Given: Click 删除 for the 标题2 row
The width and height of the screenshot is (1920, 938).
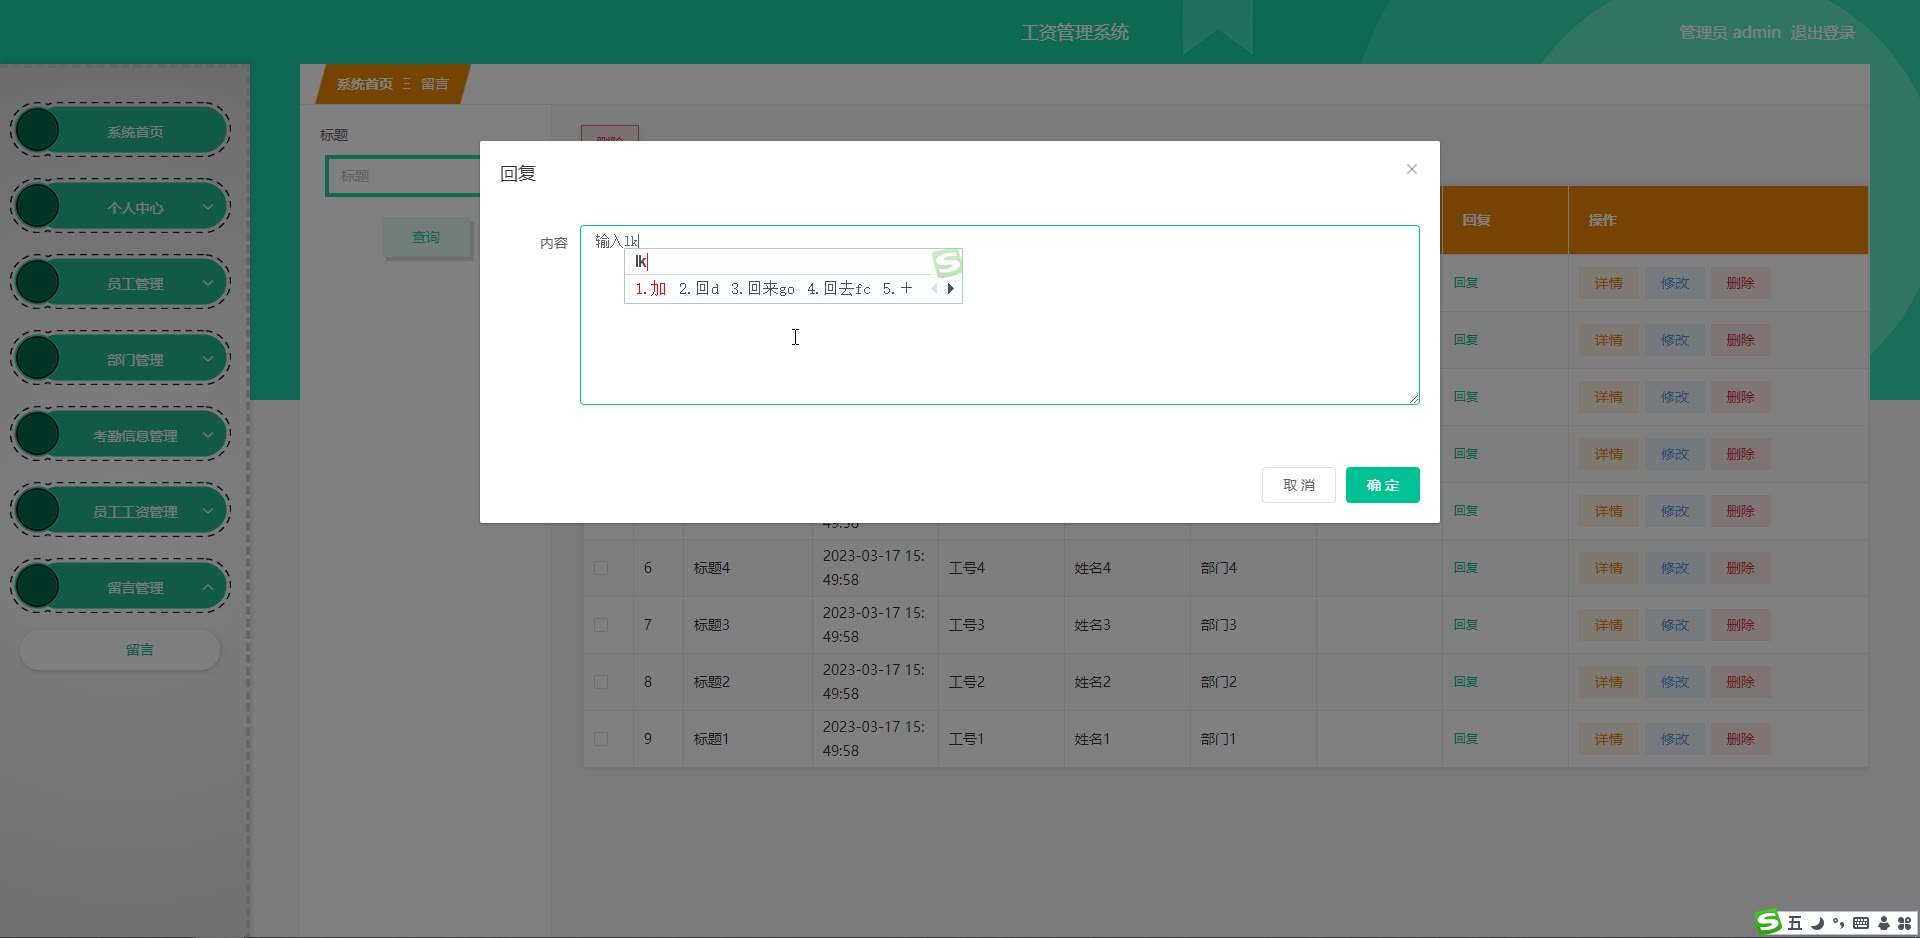Looking at the screenshot, I should click(x=1741, y=682).
